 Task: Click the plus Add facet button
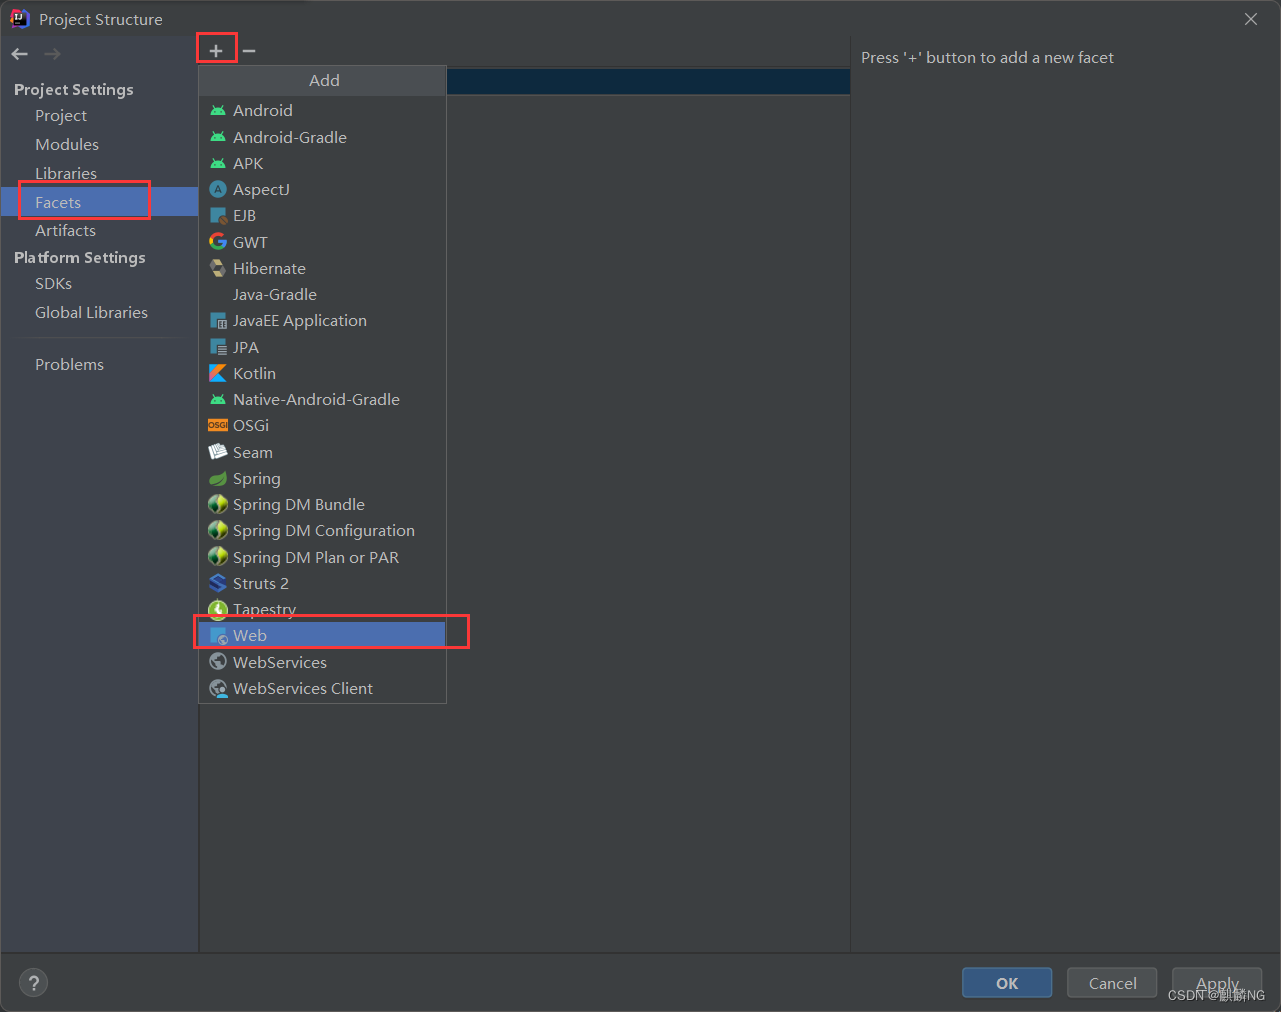pos(216,50)
